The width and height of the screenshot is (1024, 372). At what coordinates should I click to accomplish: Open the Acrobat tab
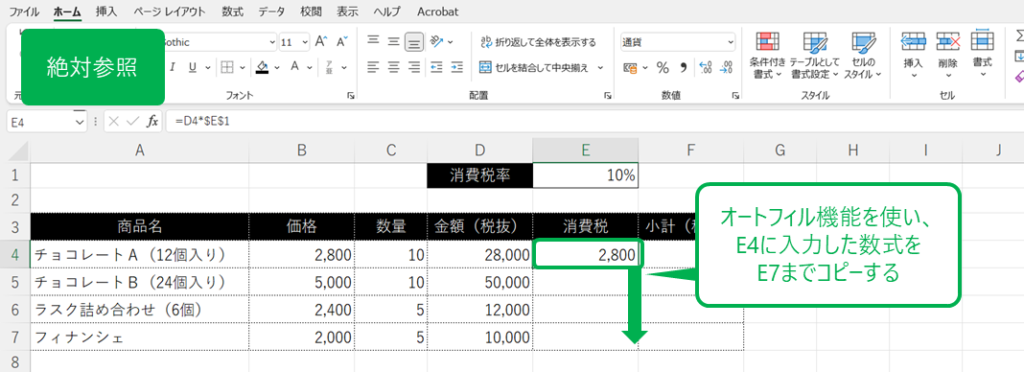(x=438, y=12)
